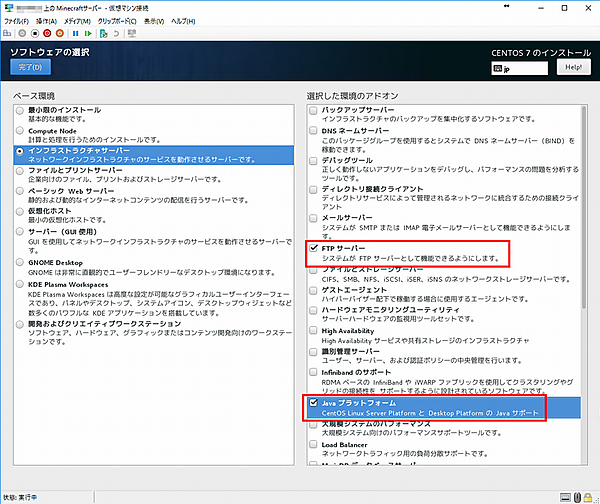
Task: Click the Ctrl+Alt+Del toolbar icon
Action: coord(9,32)
